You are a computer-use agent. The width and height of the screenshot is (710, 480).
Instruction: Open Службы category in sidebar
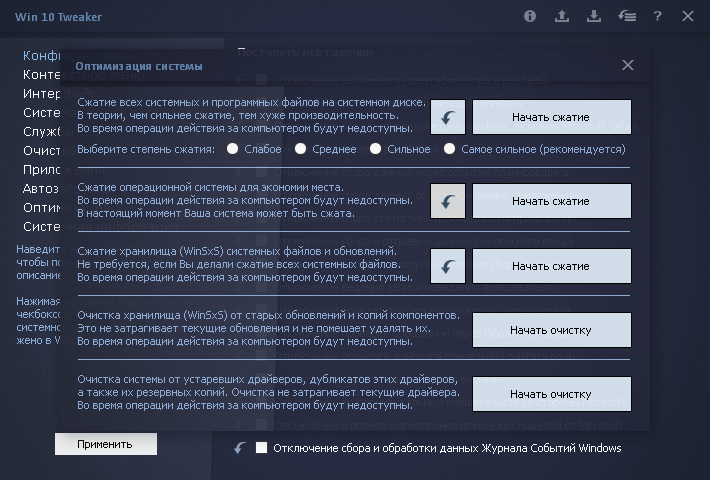[41, 132]
